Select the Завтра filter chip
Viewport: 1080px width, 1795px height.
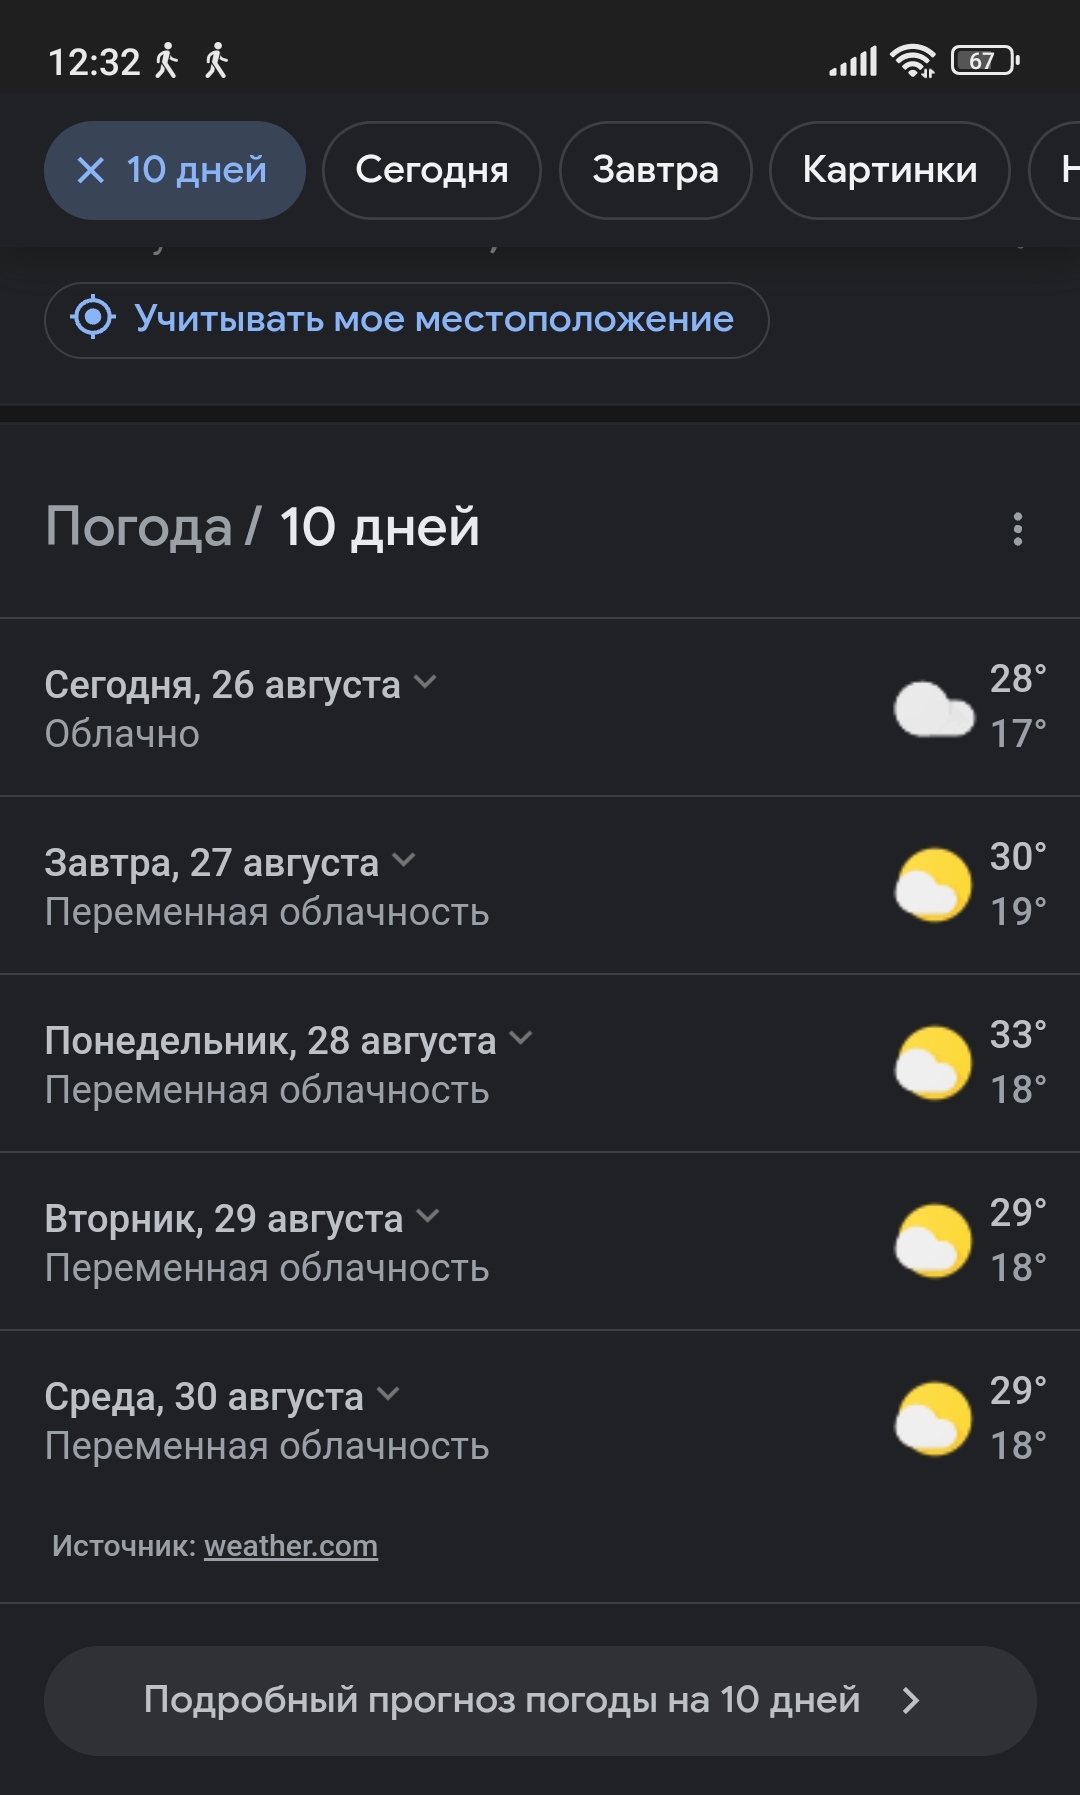tap(655, 170)
